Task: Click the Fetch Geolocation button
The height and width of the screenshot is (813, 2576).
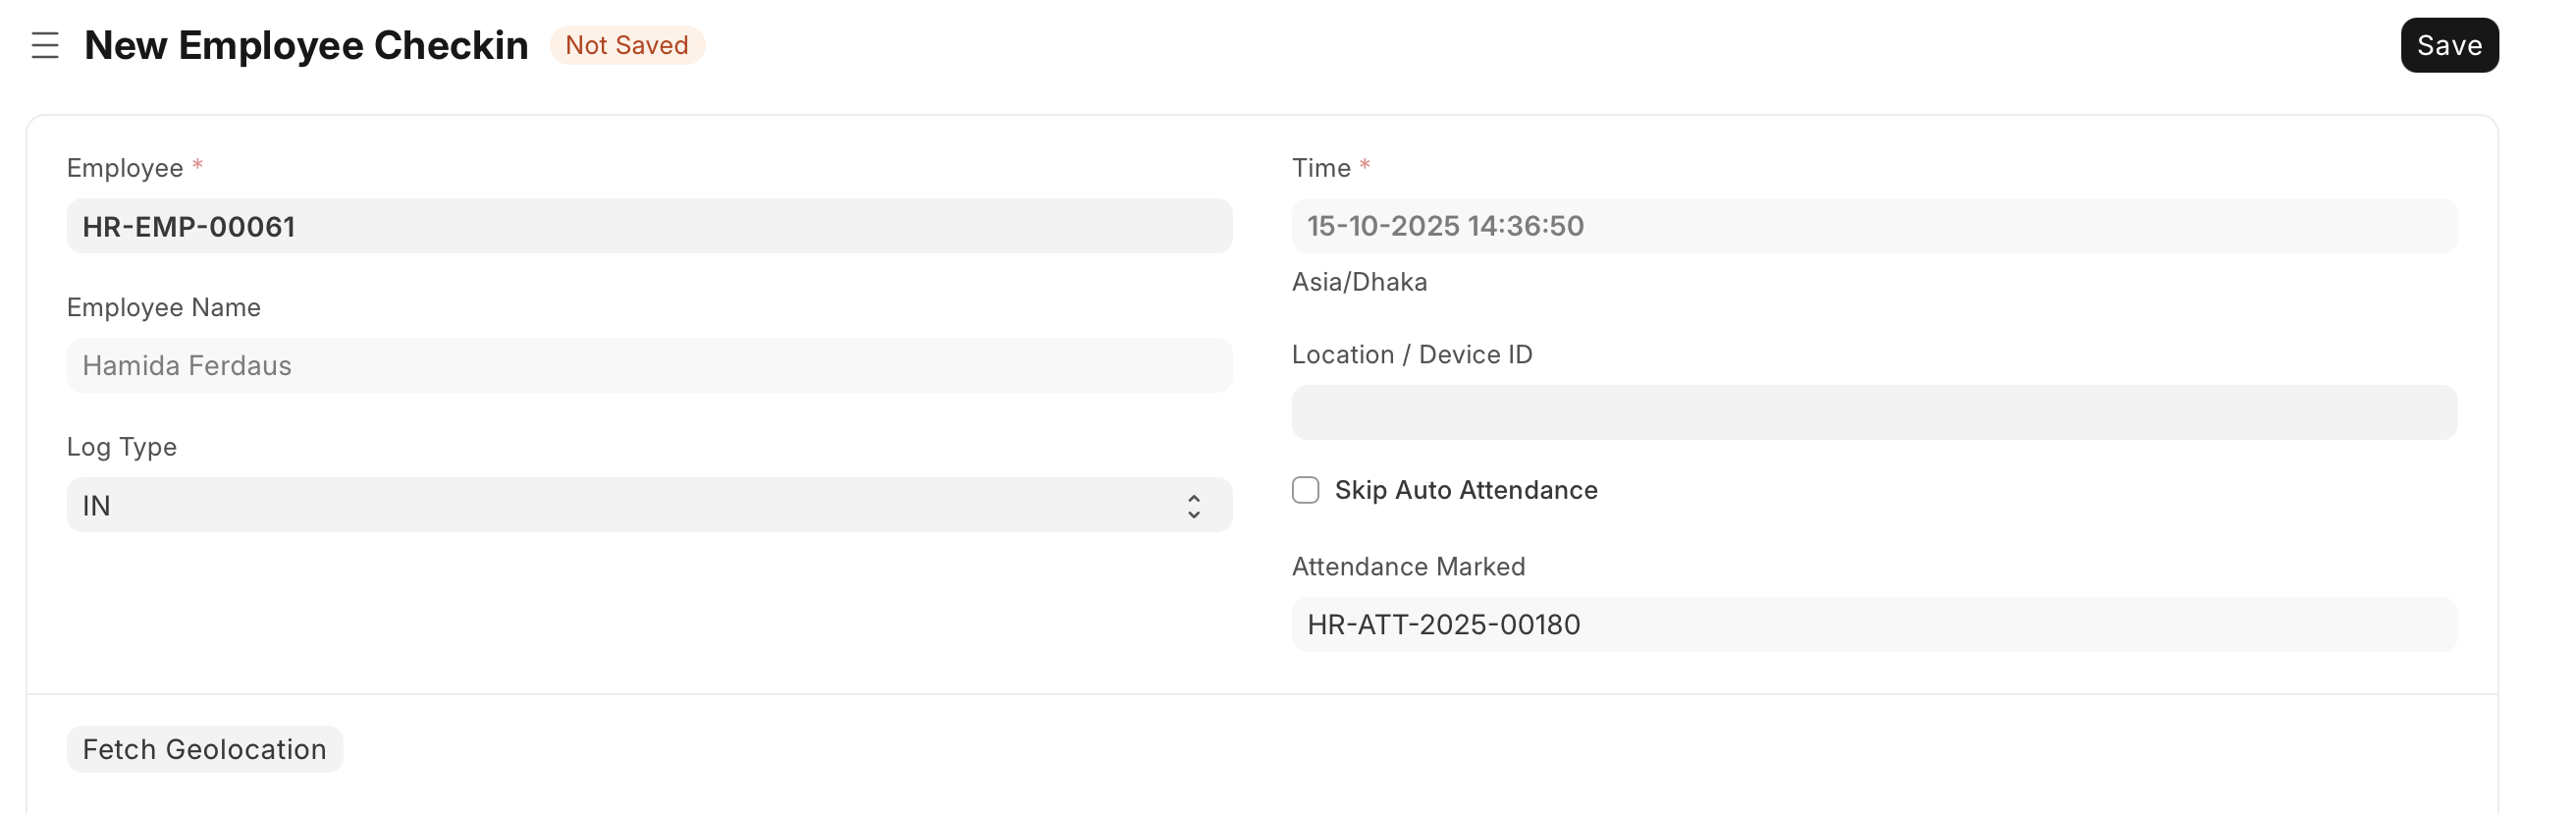Action: pyautogui.click(x=204, y=749)
